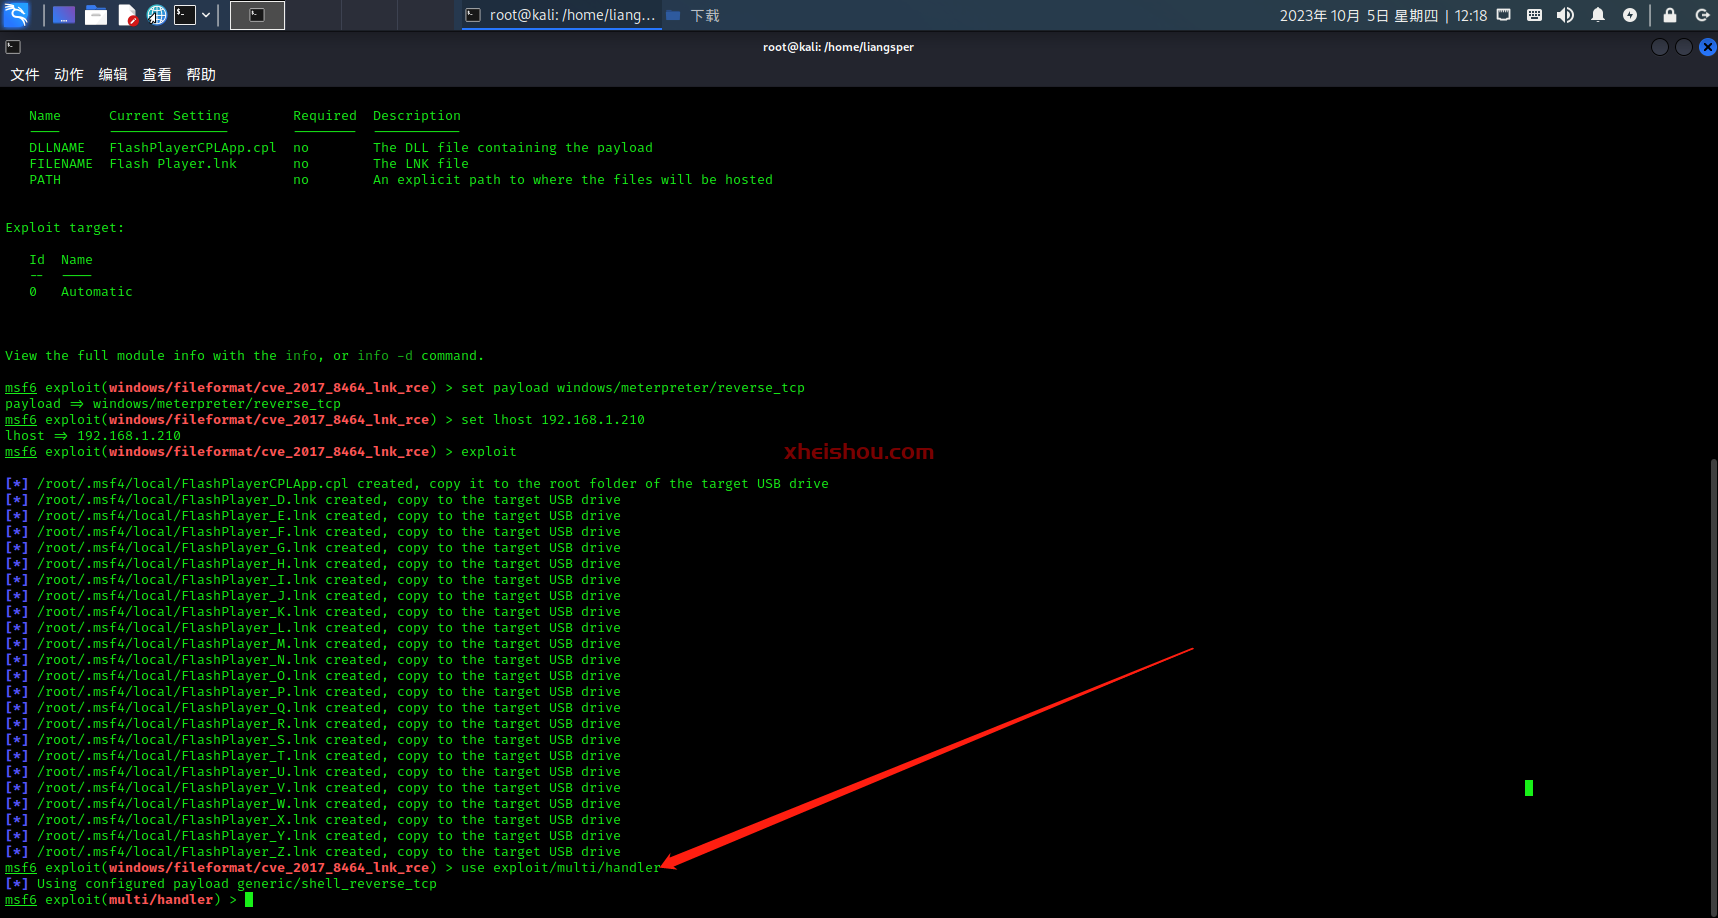Click the terminal vertical scrollbar handle
1718x918 pixels.
[x=1713, y=686]
